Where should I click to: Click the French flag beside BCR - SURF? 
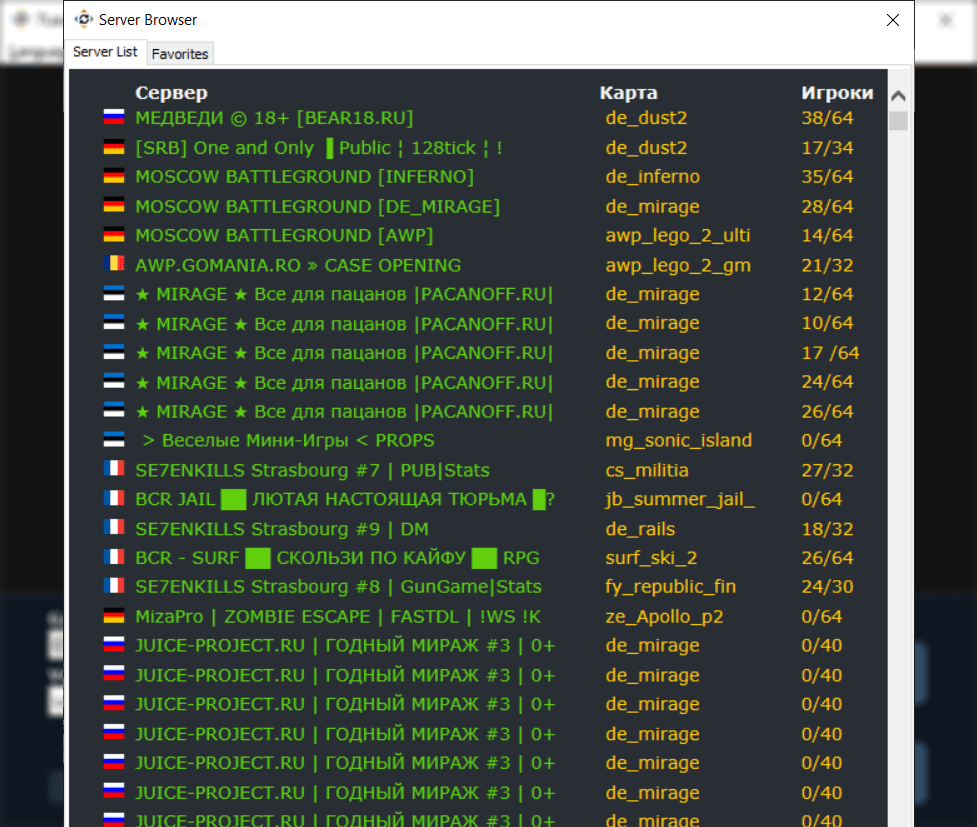114,557
